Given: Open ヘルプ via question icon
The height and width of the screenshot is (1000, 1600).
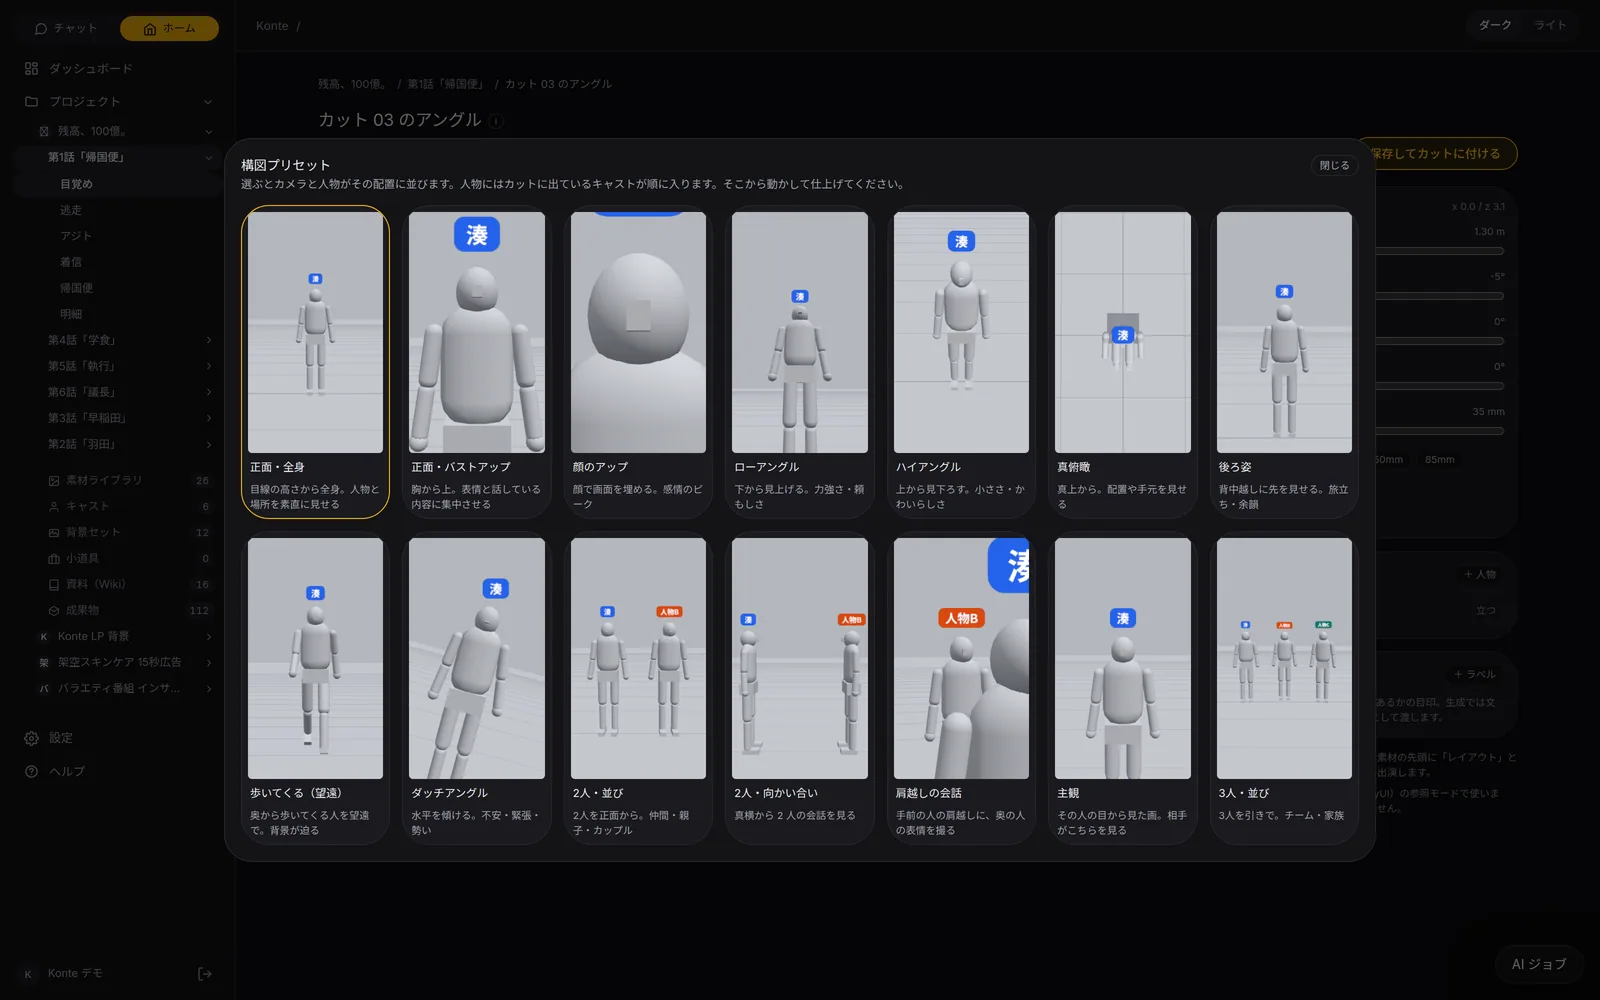Looking at the screenshot, I should pos(31,772).
